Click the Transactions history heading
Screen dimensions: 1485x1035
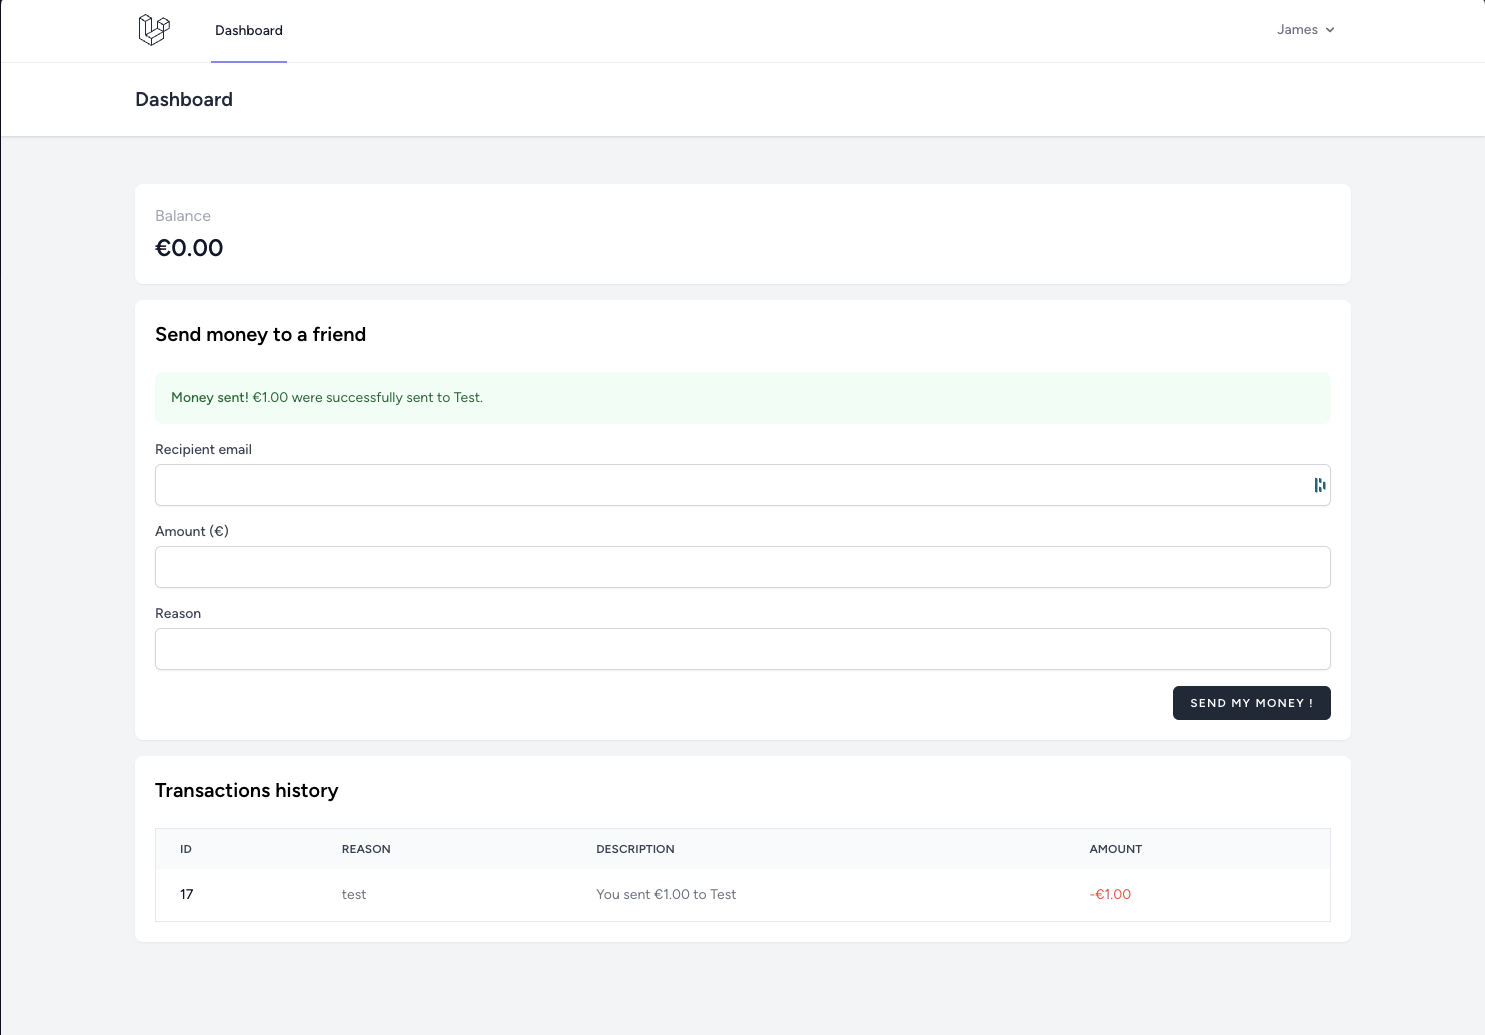pos(247,791)
